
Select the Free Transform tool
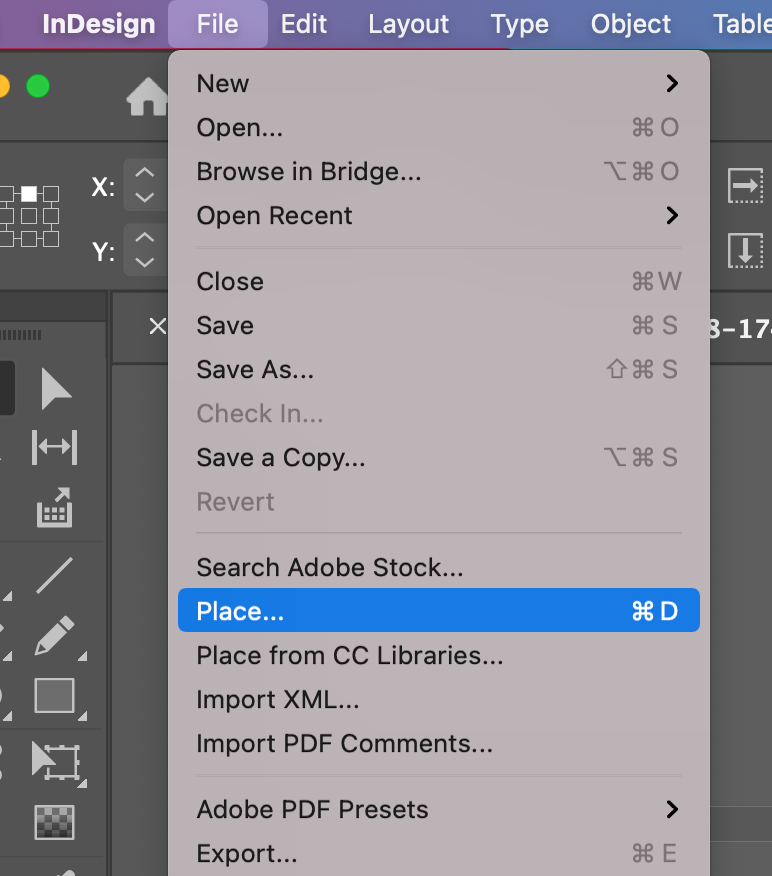point(55,760)
